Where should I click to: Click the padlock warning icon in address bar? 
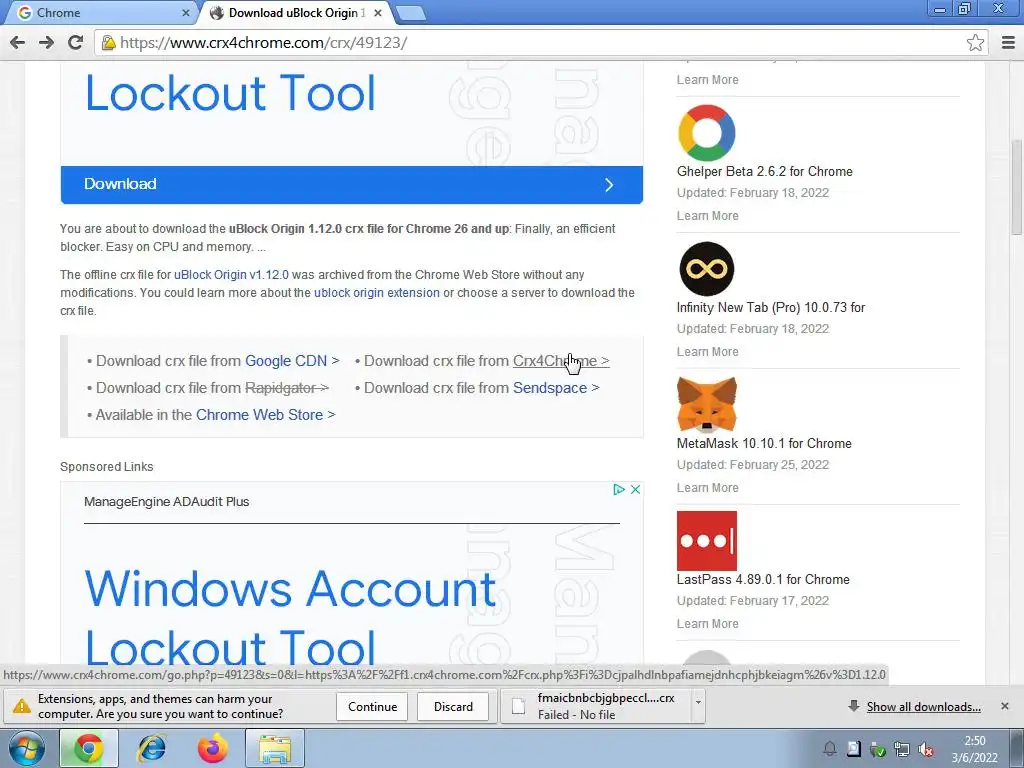point(108,42)
